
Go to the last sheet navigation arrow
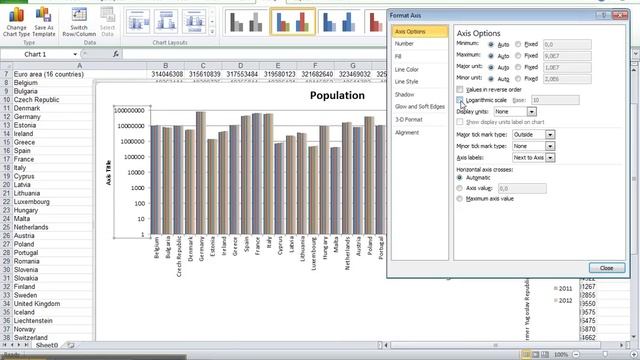26,345
